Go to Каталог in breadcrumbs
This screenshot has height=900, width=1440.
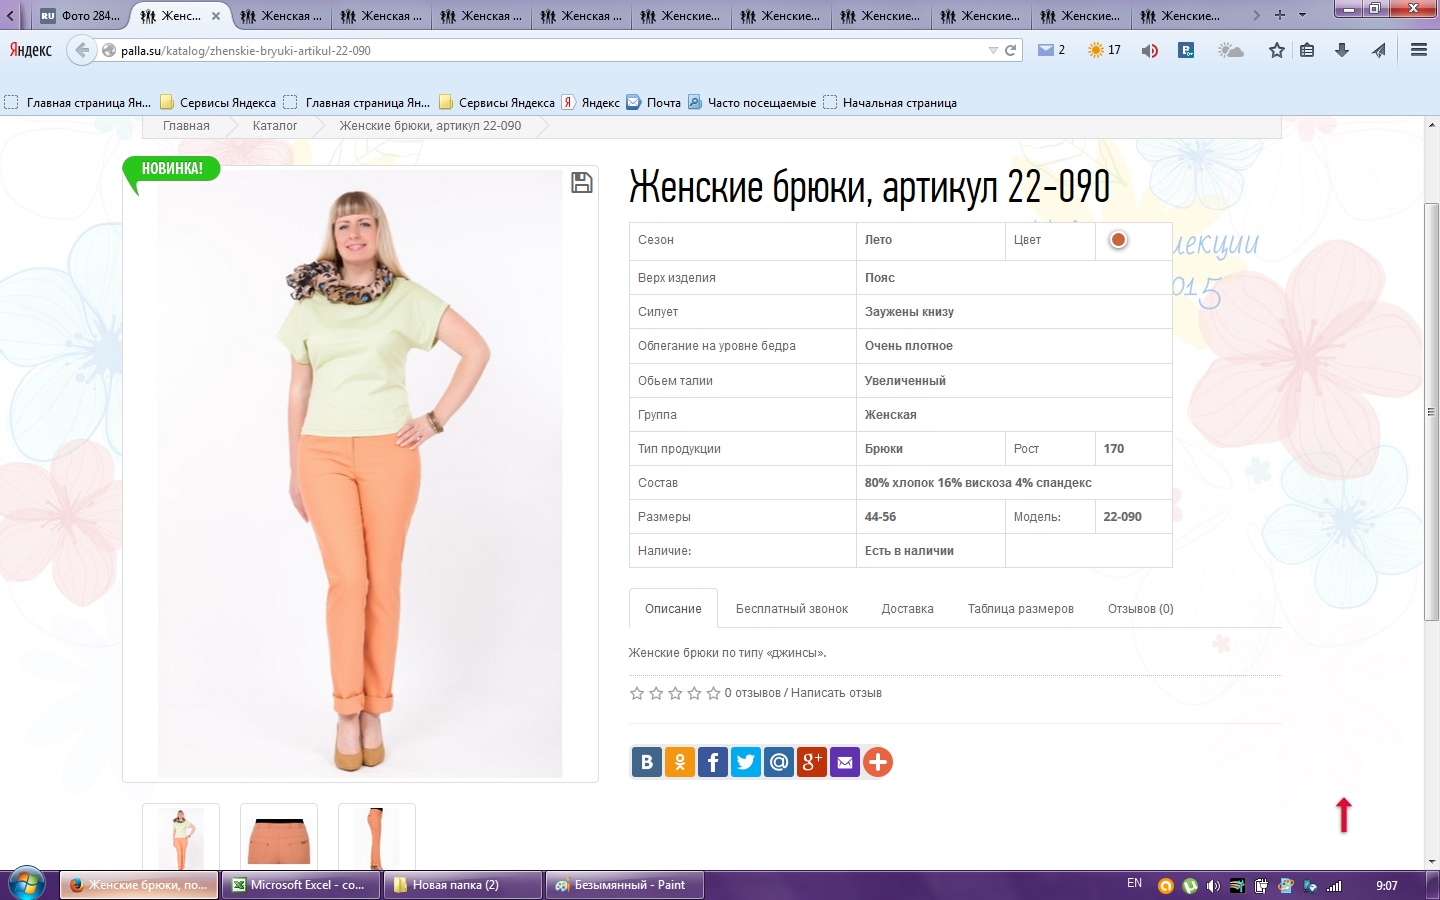pyautogui.click(x=275, y=126)
